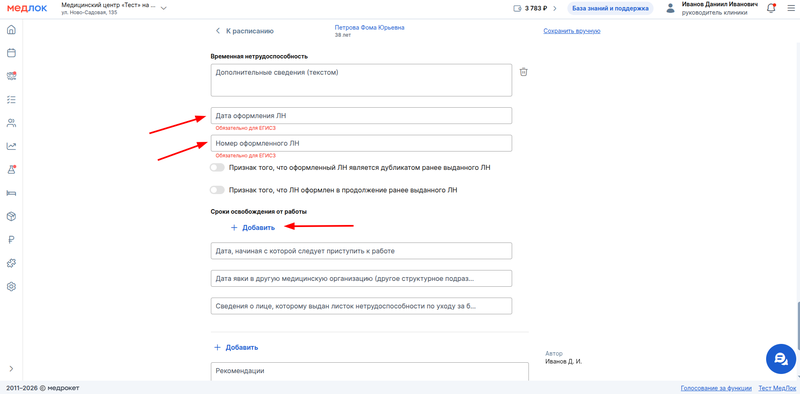Focus the Рекомендации text field

(x=369, y=372)
